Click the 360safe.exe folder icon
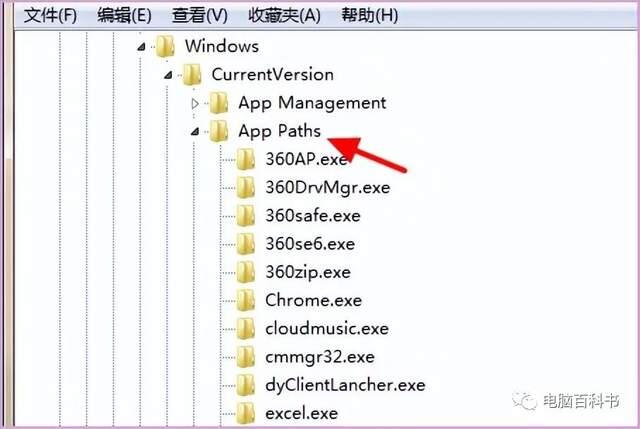 [246, 216]
